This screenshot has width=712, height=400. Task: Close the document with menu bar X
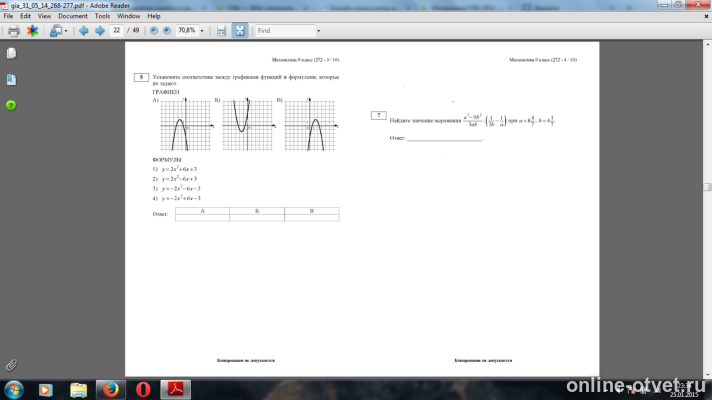[x=706, y=16]
